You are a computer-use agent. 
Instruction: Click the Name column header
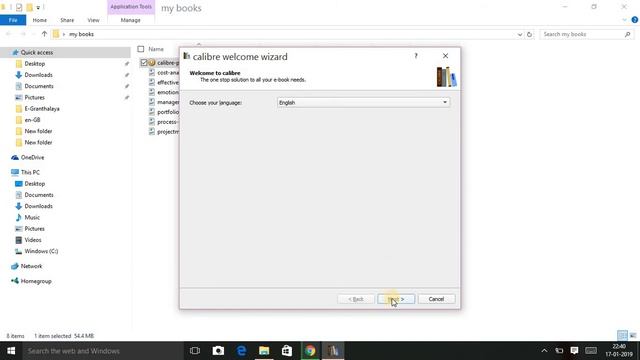pos(156,49)
